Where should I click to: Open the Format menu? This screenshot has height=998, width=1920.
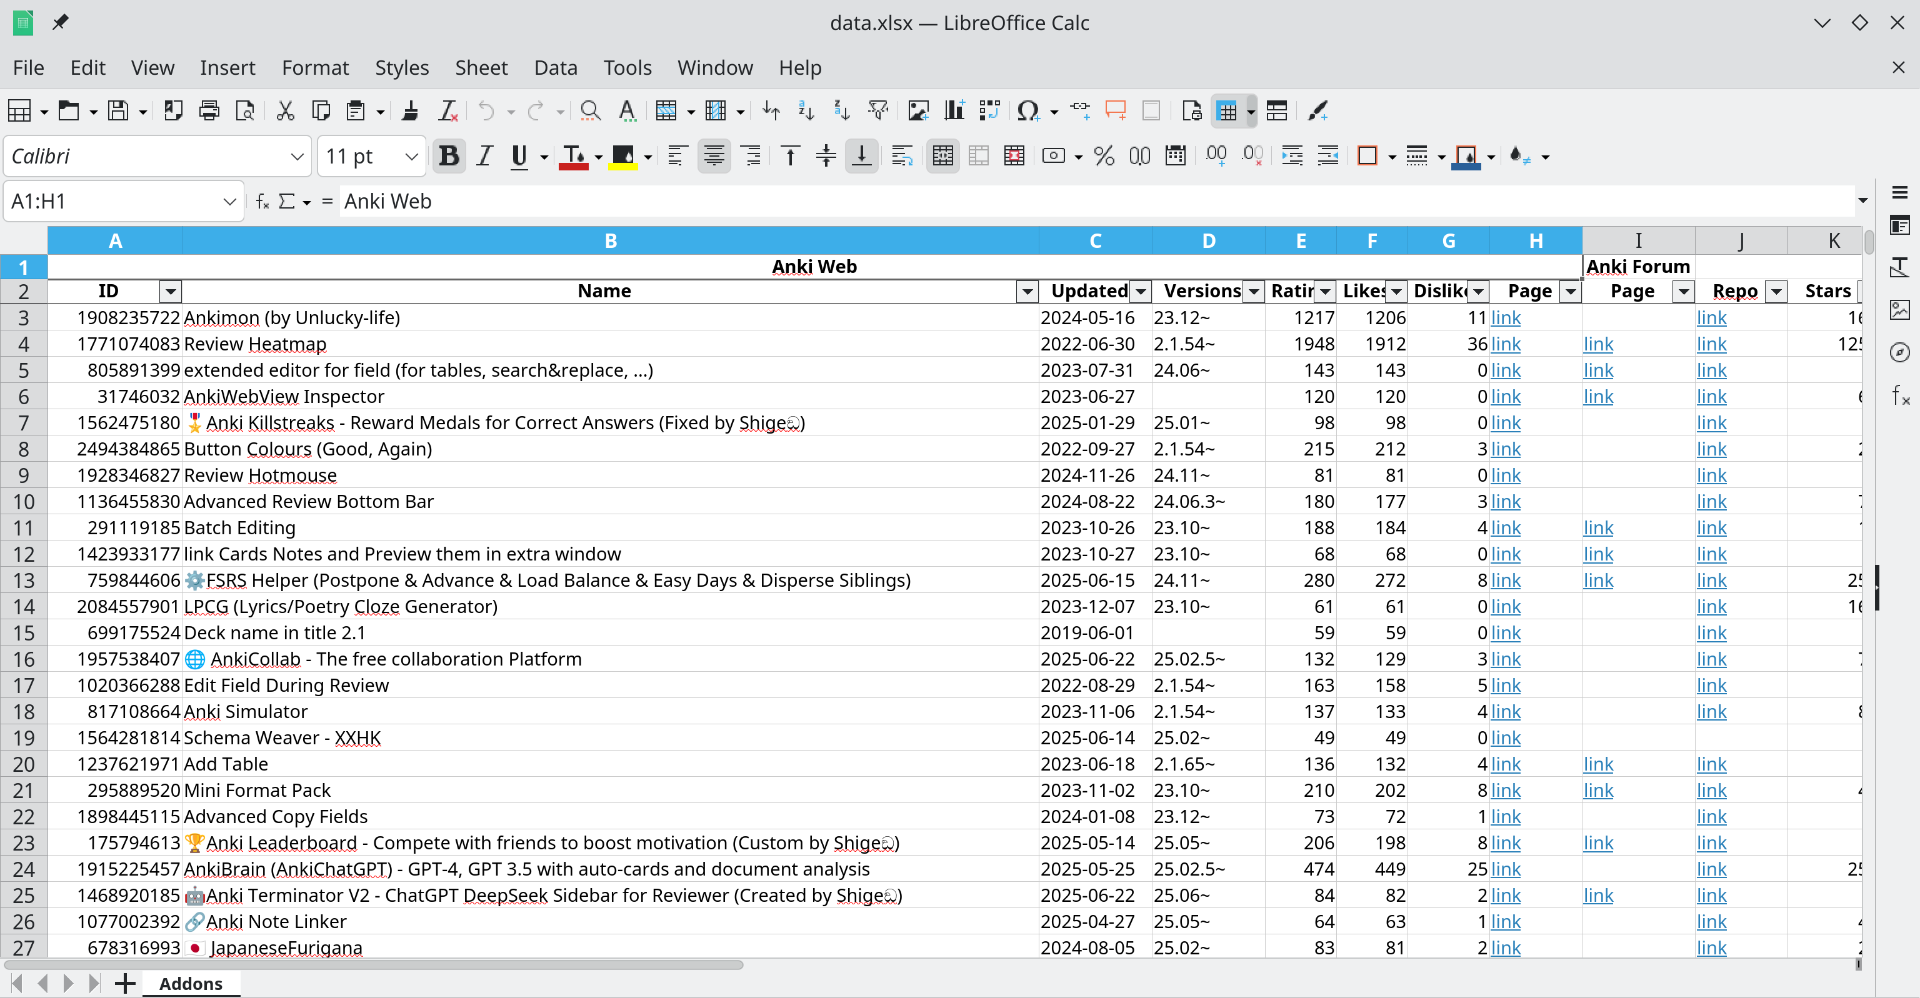pyautogui.click(x=315, y=67)
